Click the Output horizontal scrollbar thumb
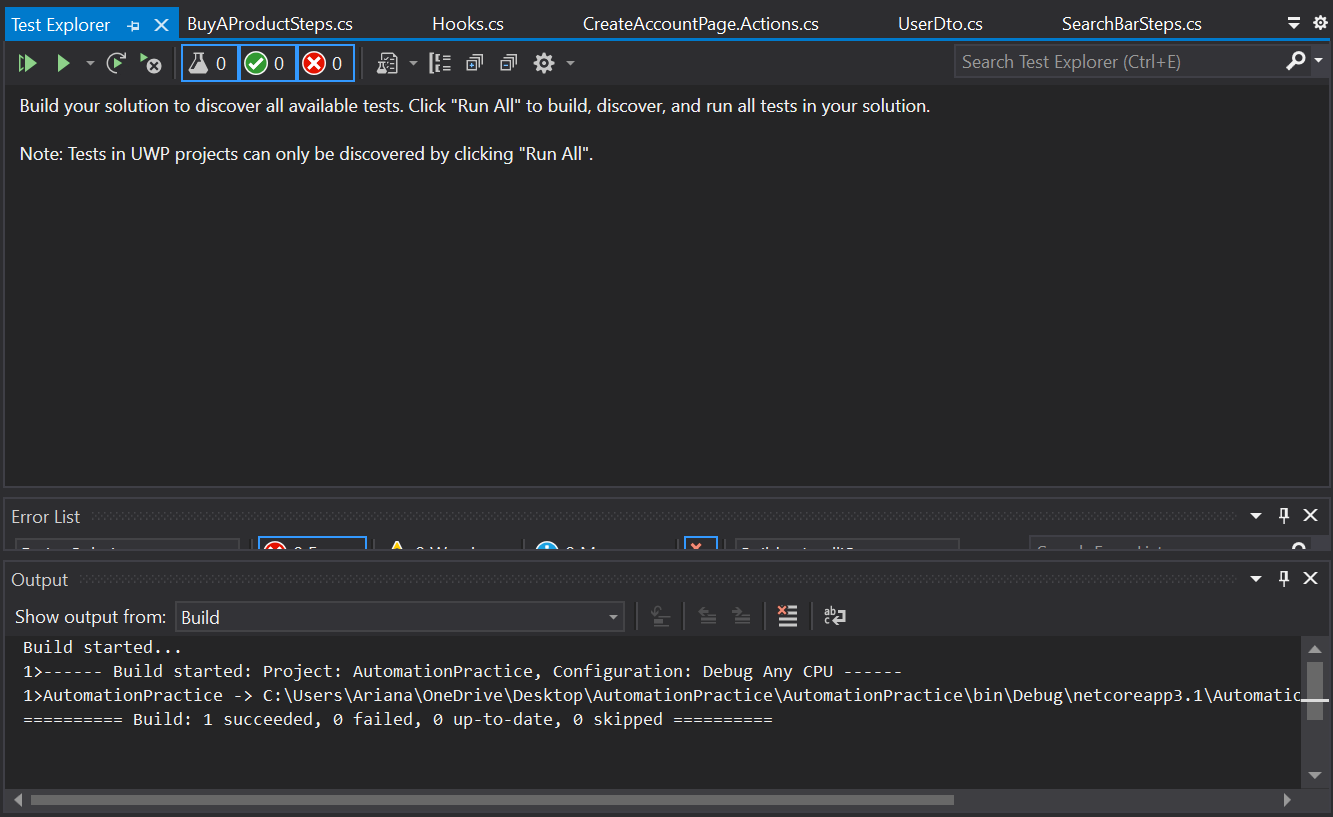The image size is (1333, 817). [492, 800]
